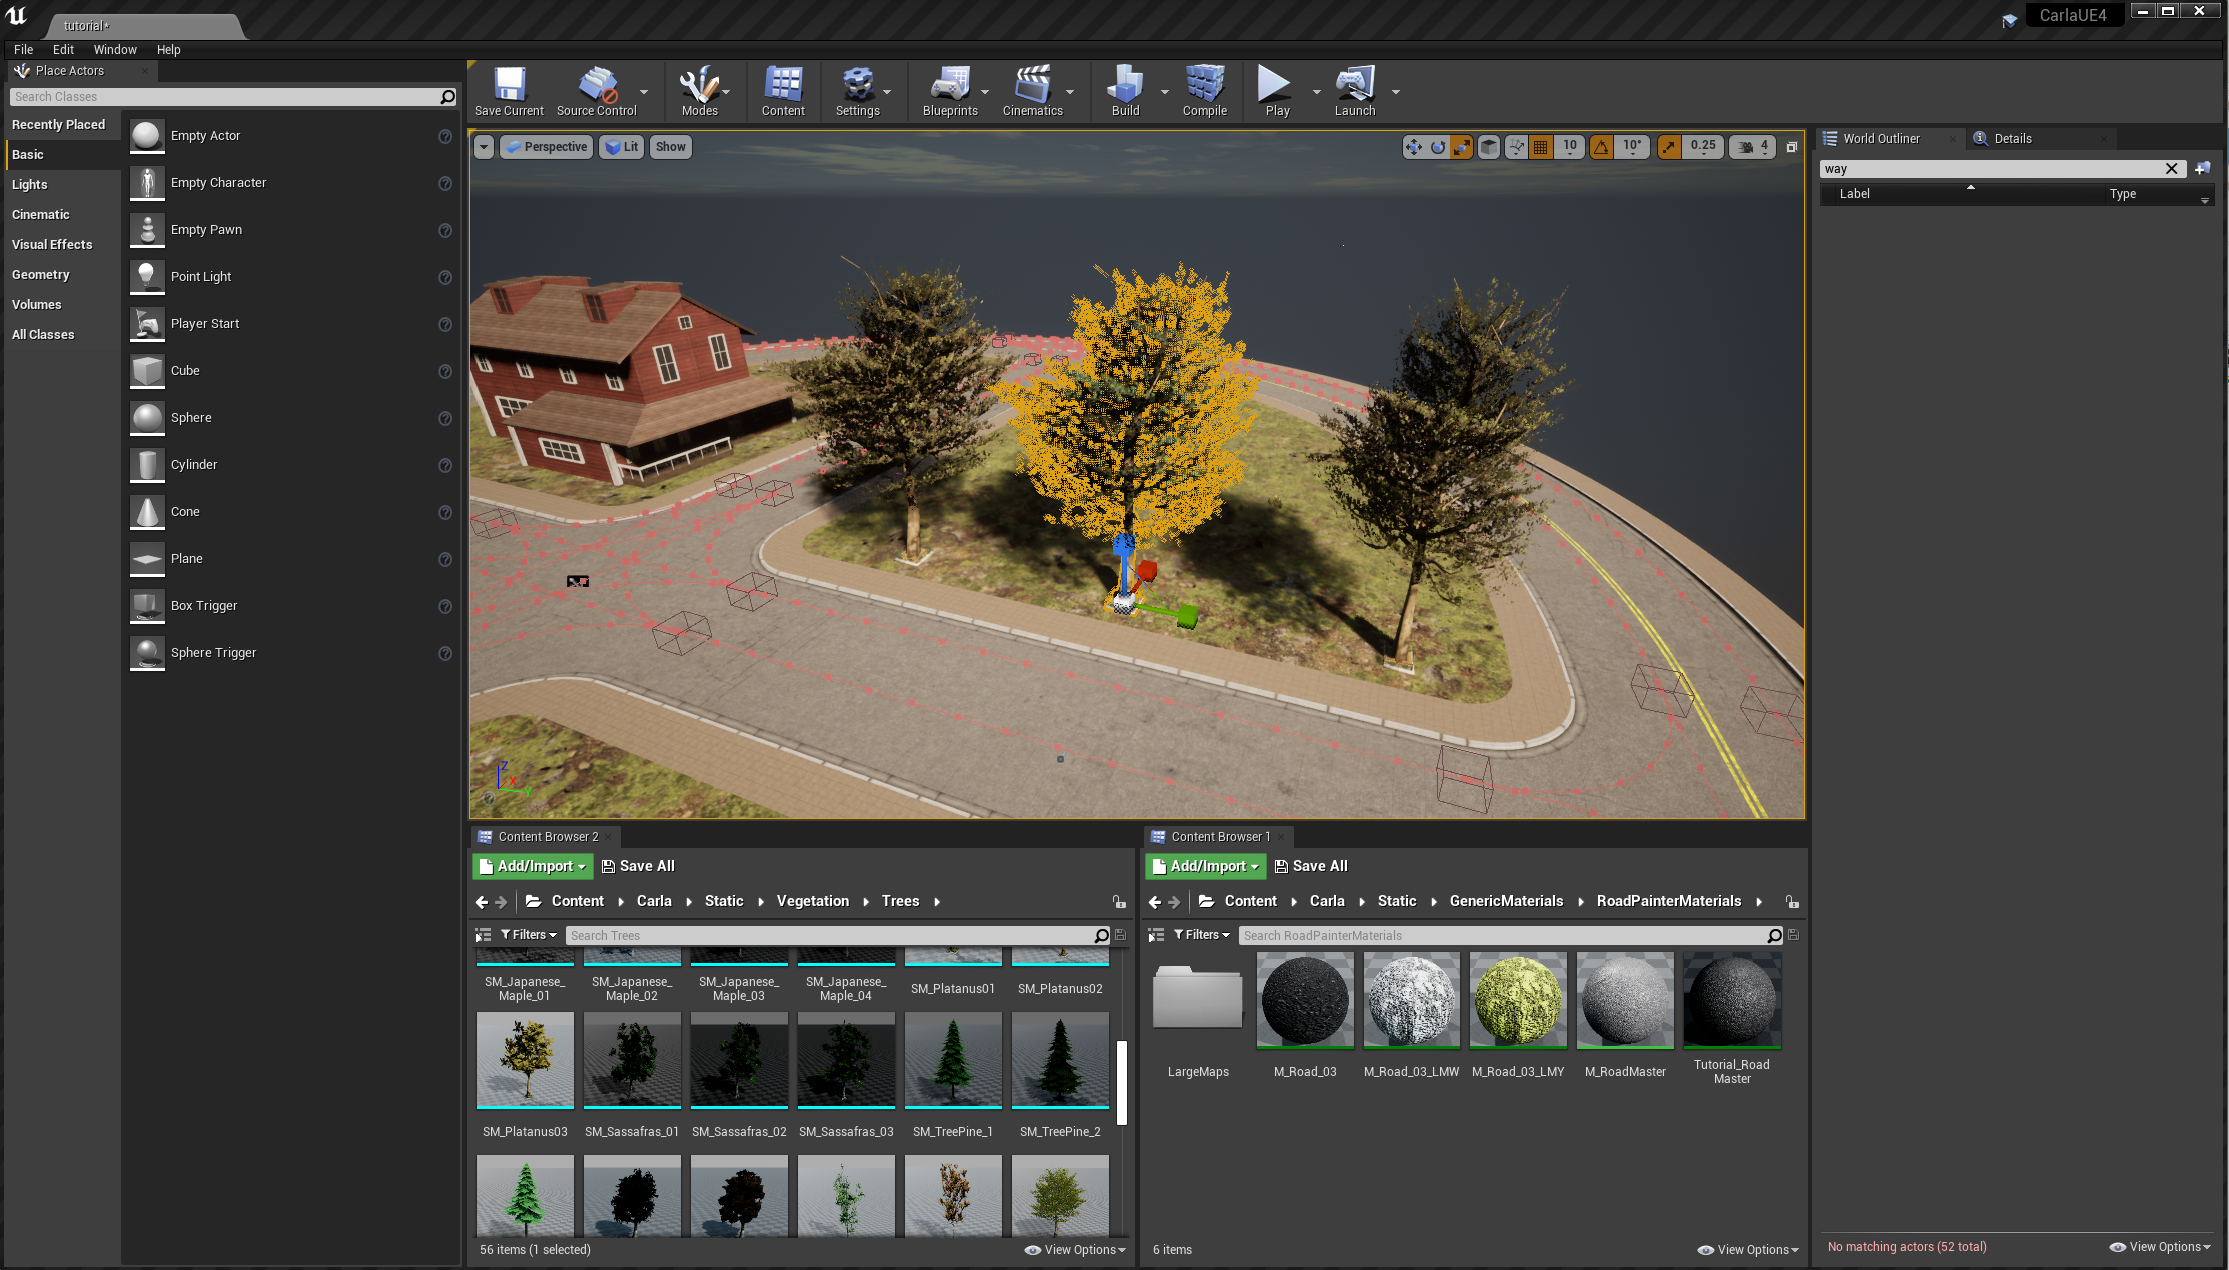Image resolution: width=2229 pixels, height=1270 pixels.
Task: Open the Window menu
Action: [115, 49]
